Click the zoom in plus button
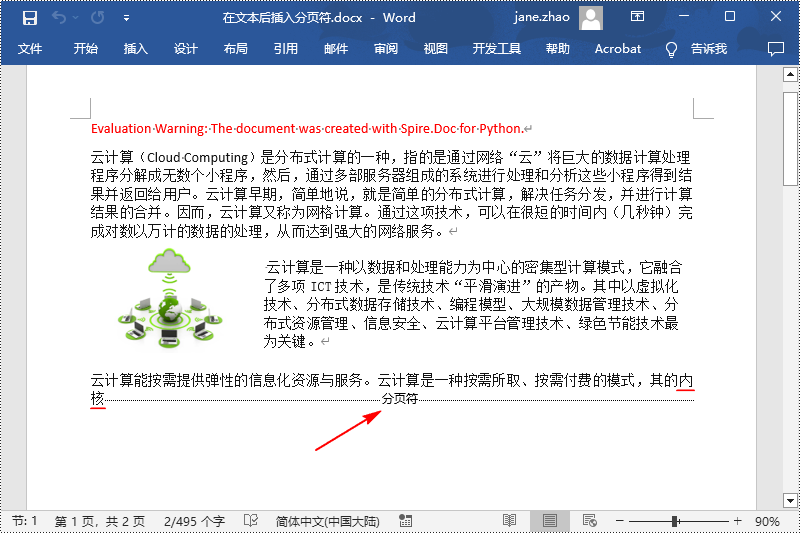 (737, 521)
